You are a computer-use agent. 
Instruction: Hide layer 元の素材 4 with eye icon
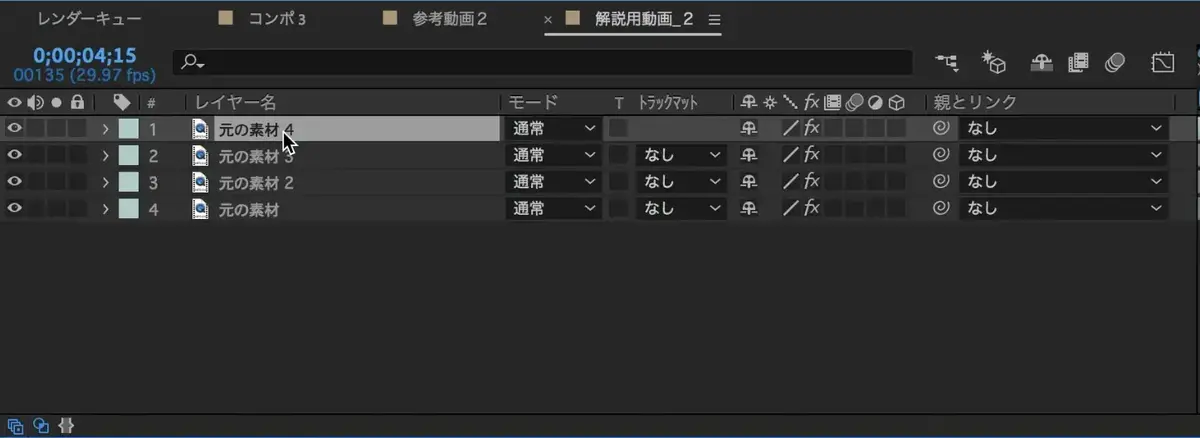[x=14, y=128]
